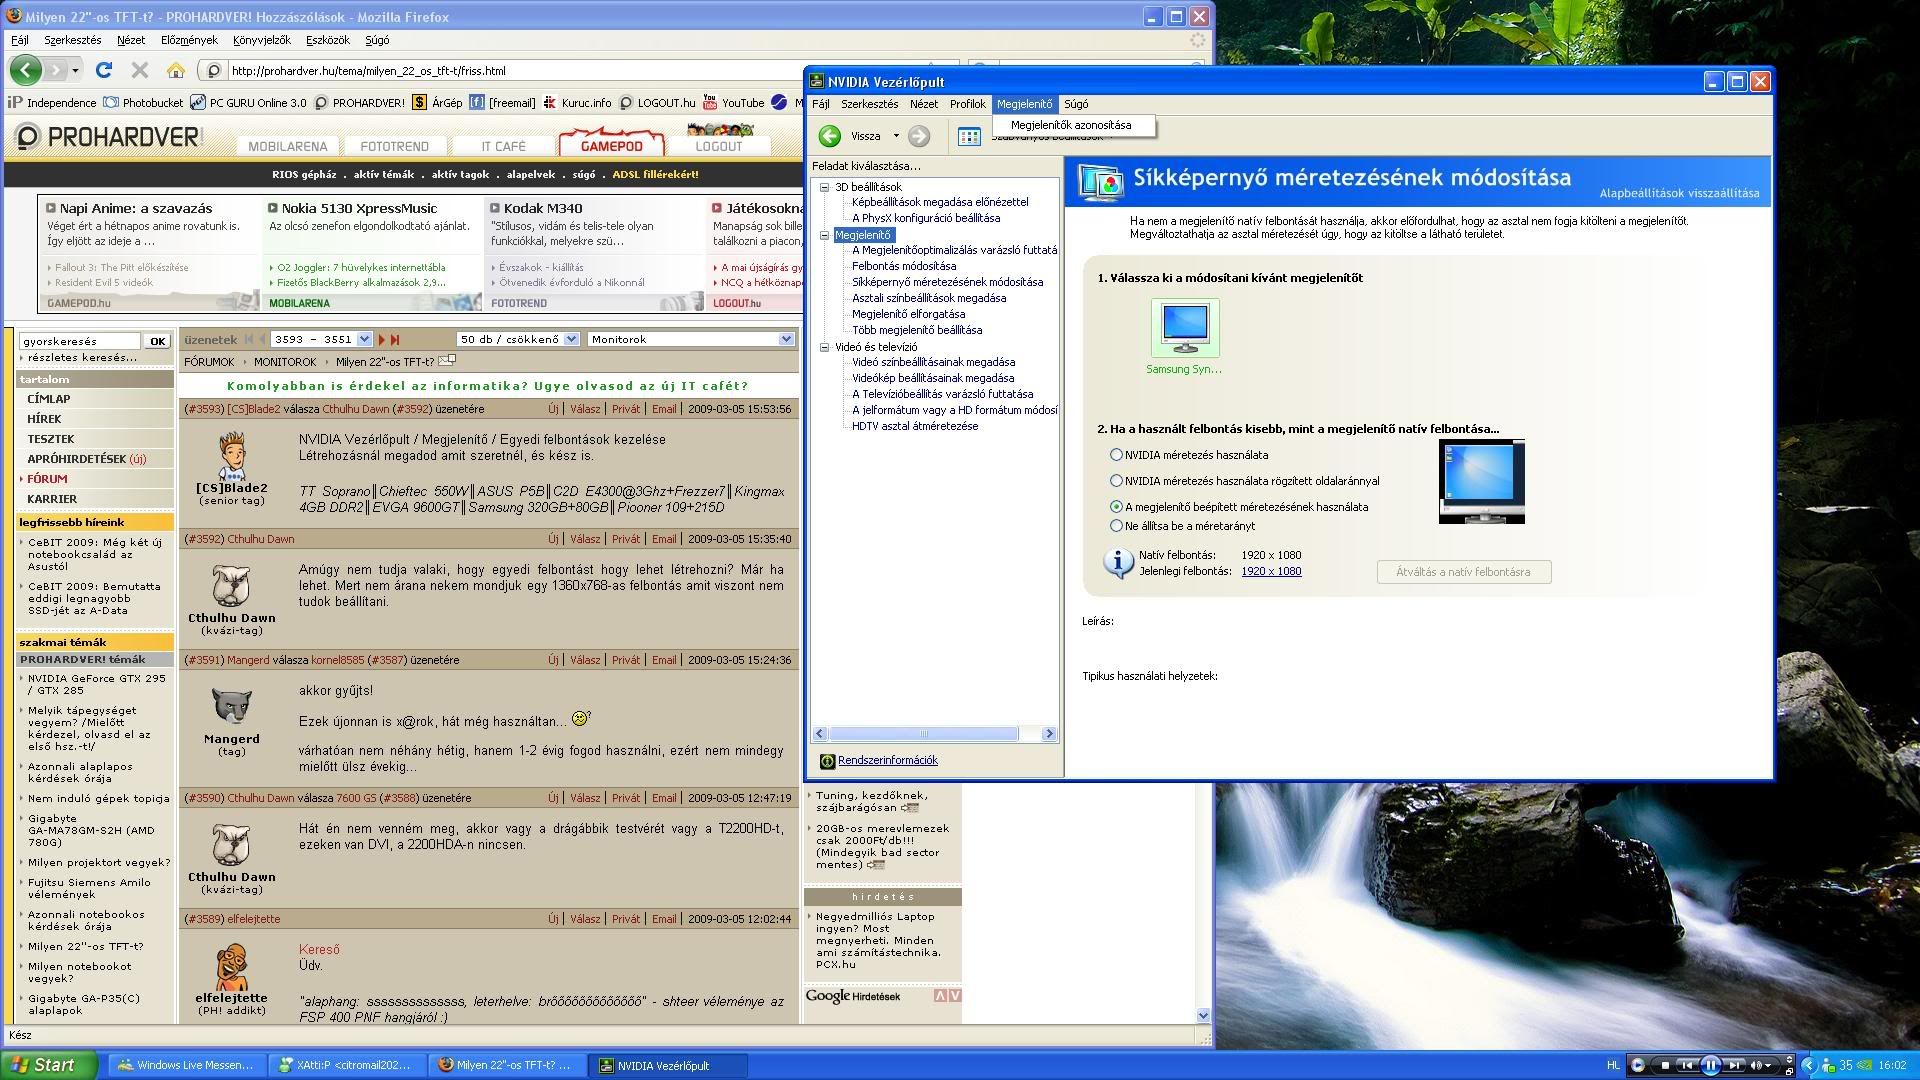Pause playback in taskbar media player

(1710, 1065)
